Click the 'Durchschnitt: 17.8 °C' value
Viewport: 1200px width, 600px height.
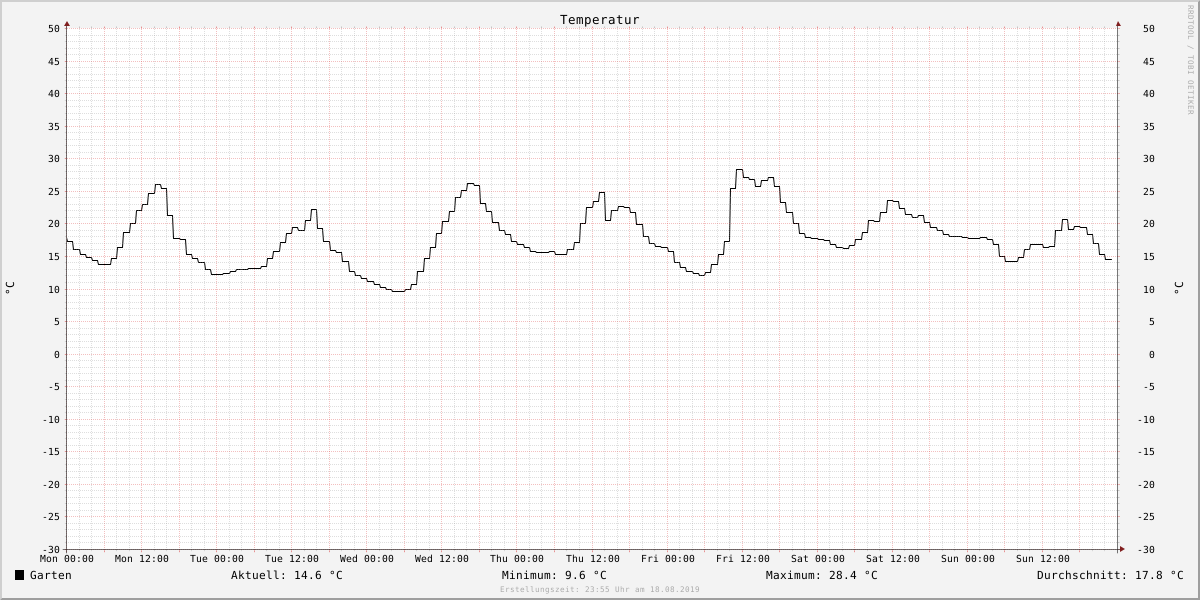click(1110, 575)
